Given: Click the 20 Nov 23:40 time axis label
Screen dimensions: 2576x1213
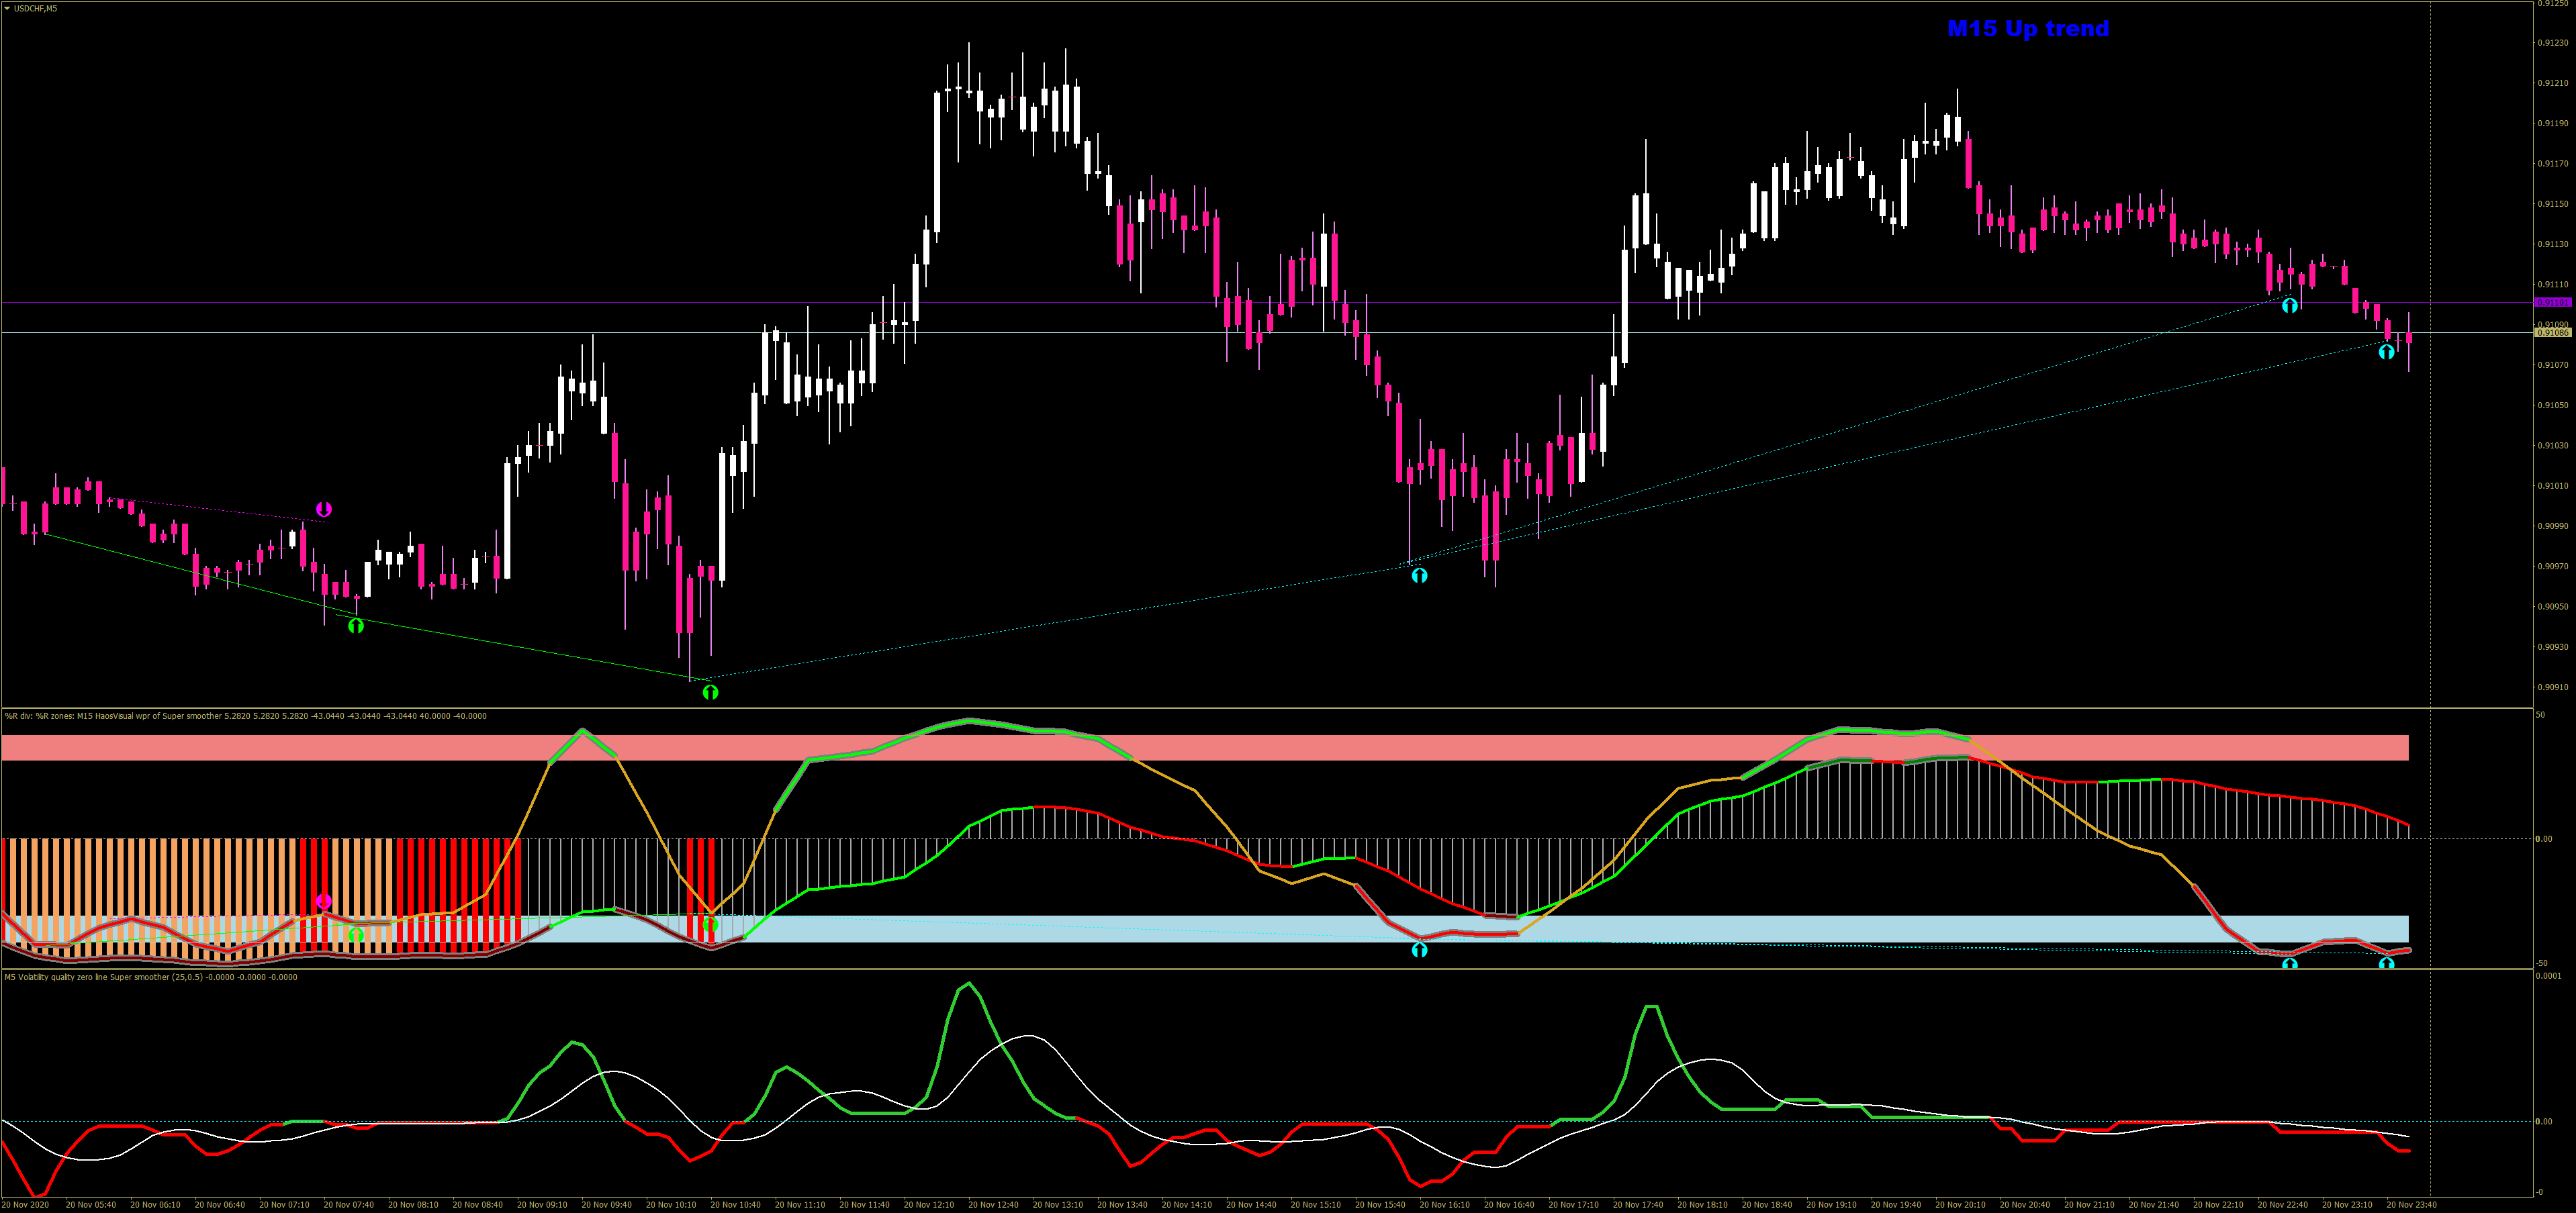Looking at the screenshot, I should [x=2411, y=1205].
